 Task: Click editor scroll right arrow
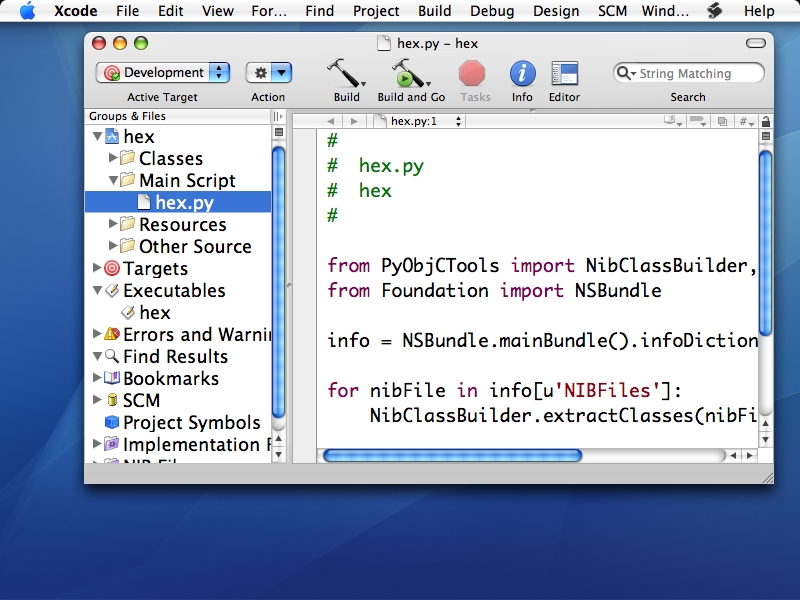[749, 456]
